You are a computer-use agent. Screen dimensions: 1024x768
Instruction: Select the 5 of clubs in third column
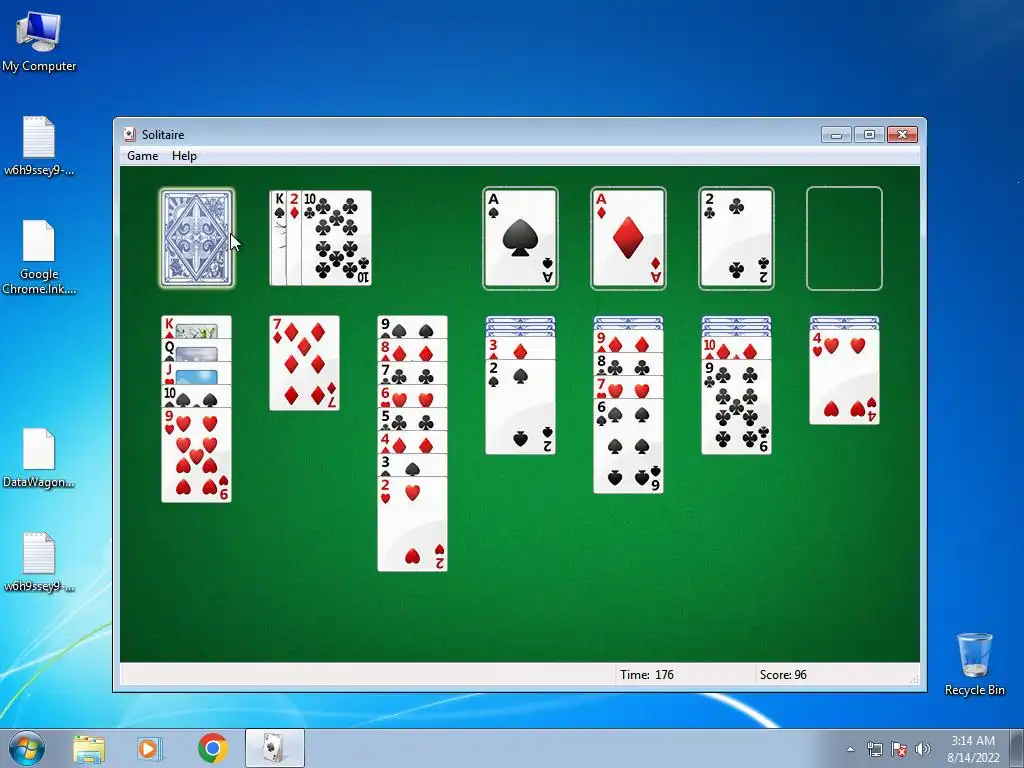pyautogui.click(x=413, y=419)
